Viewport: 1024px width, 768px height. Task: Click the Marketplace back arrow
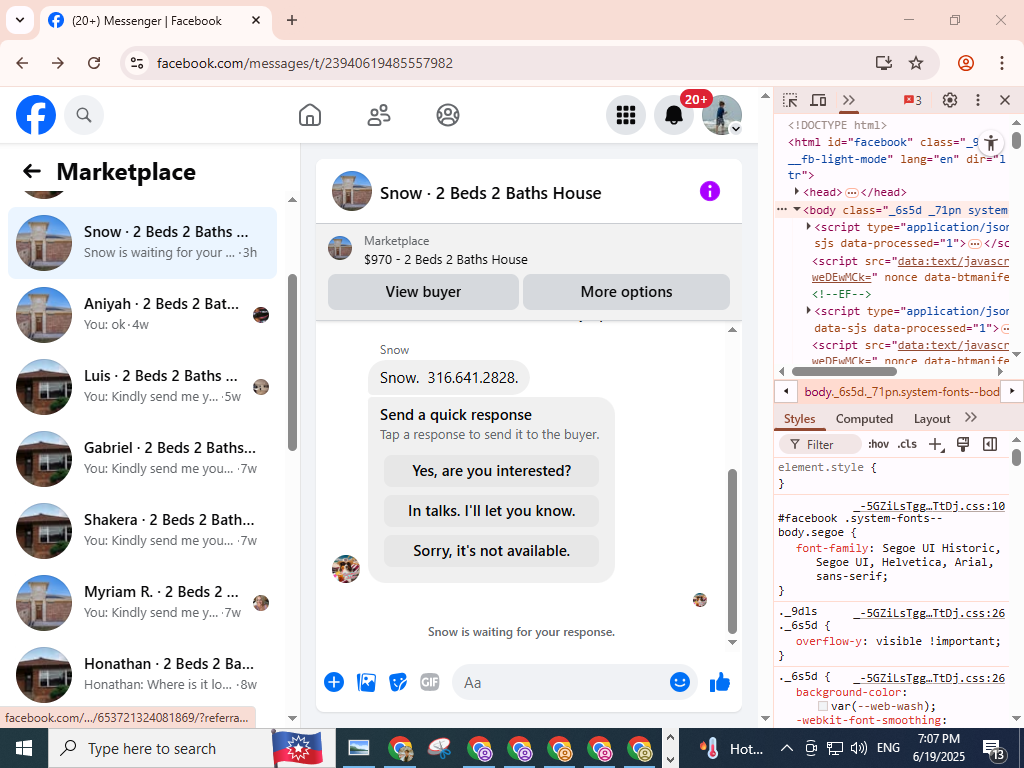point(31,171)
